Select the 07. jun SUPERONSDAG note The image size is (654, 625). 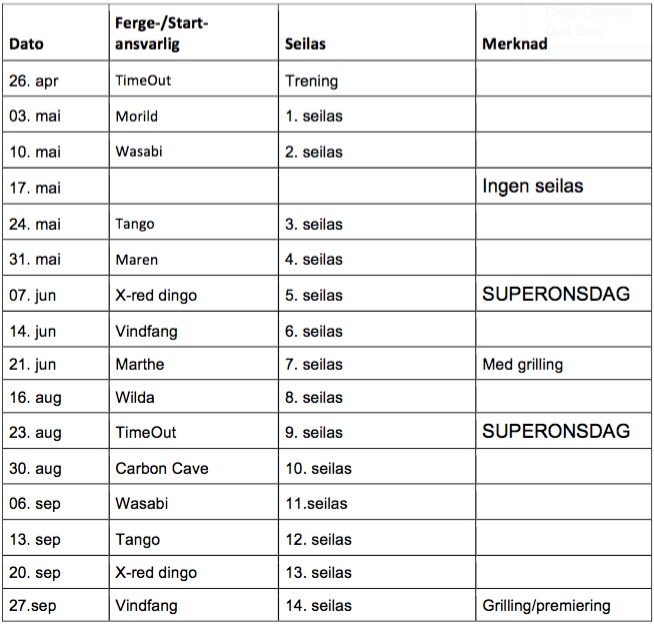tap(556, 294)
